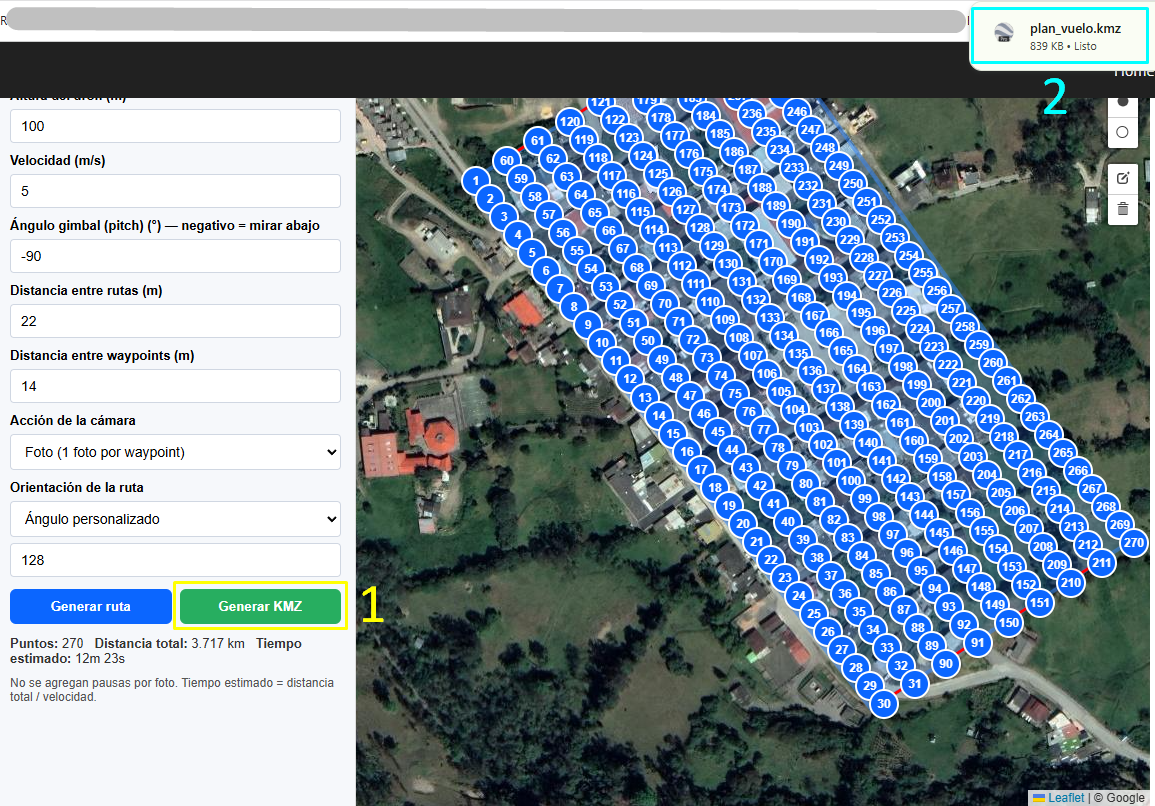
Task: Expand the Orientación de la ruta dropdown
Action: pyautogui.click(x=175, y=519)
